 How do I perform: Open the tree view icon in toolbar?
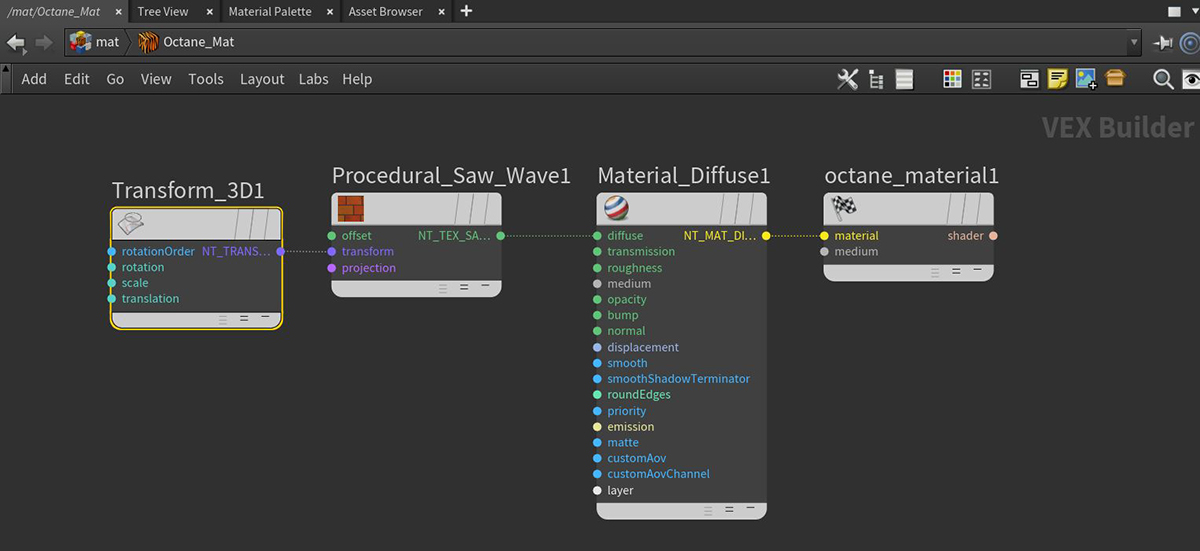[876, 80]
